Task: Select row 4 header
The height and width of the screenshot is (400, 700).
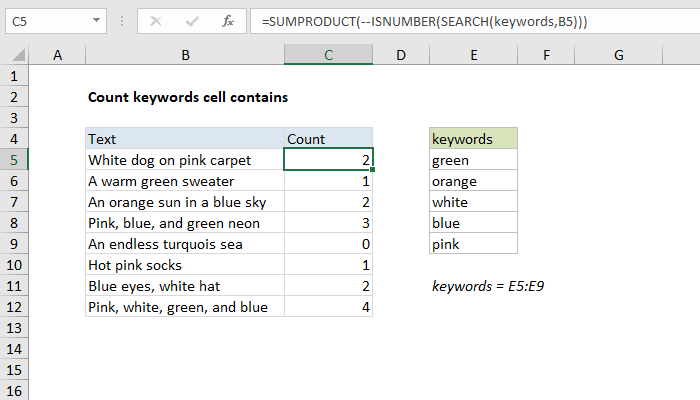Action: click(14, 139)
